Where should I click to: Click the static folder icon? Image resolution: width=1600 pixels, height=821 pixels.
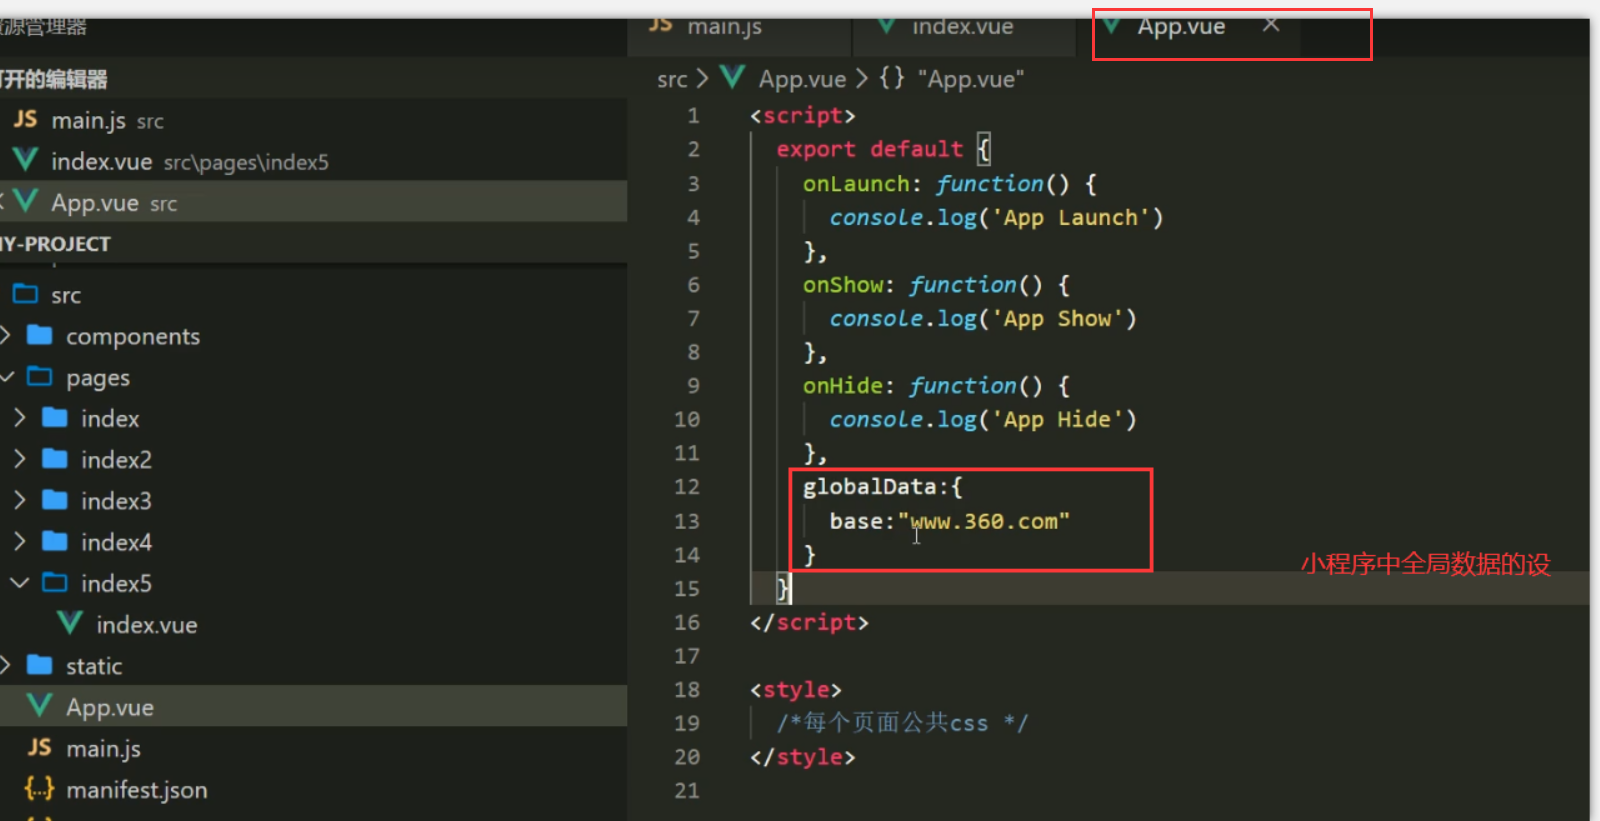click(40, 664)
